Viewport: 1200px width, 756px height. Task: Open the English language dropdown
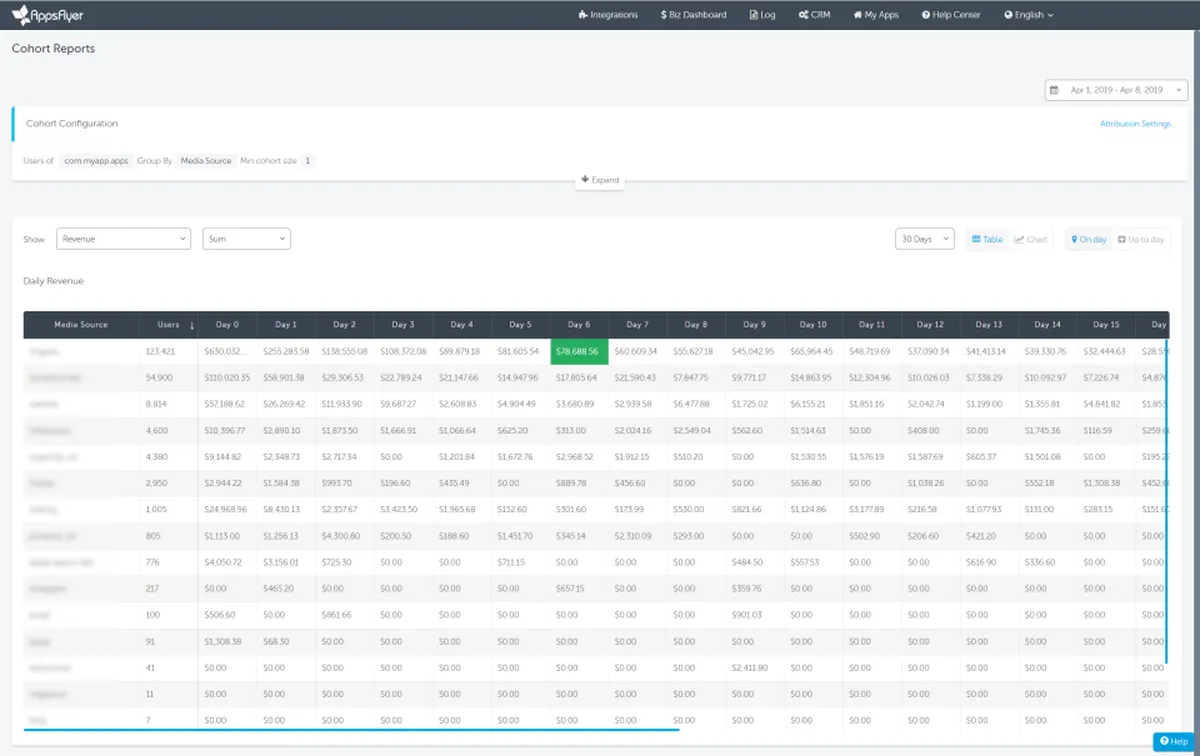1029,15
